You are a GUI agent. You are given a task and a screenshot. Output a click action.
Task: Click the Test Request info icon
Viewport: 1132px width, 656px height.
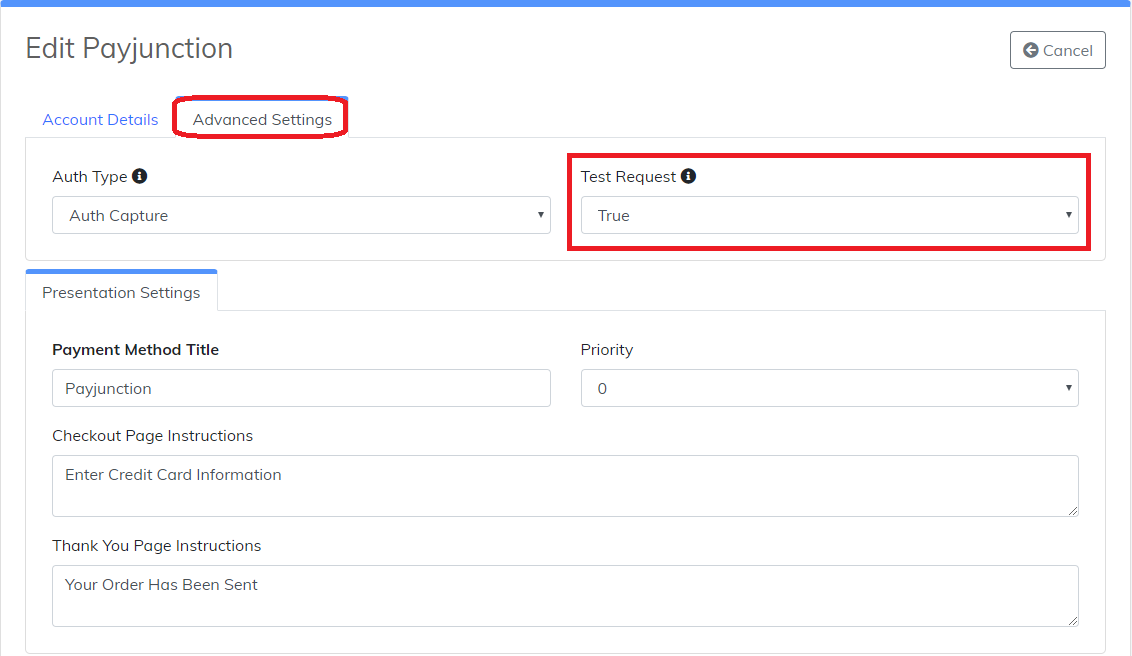click(689, 176)
